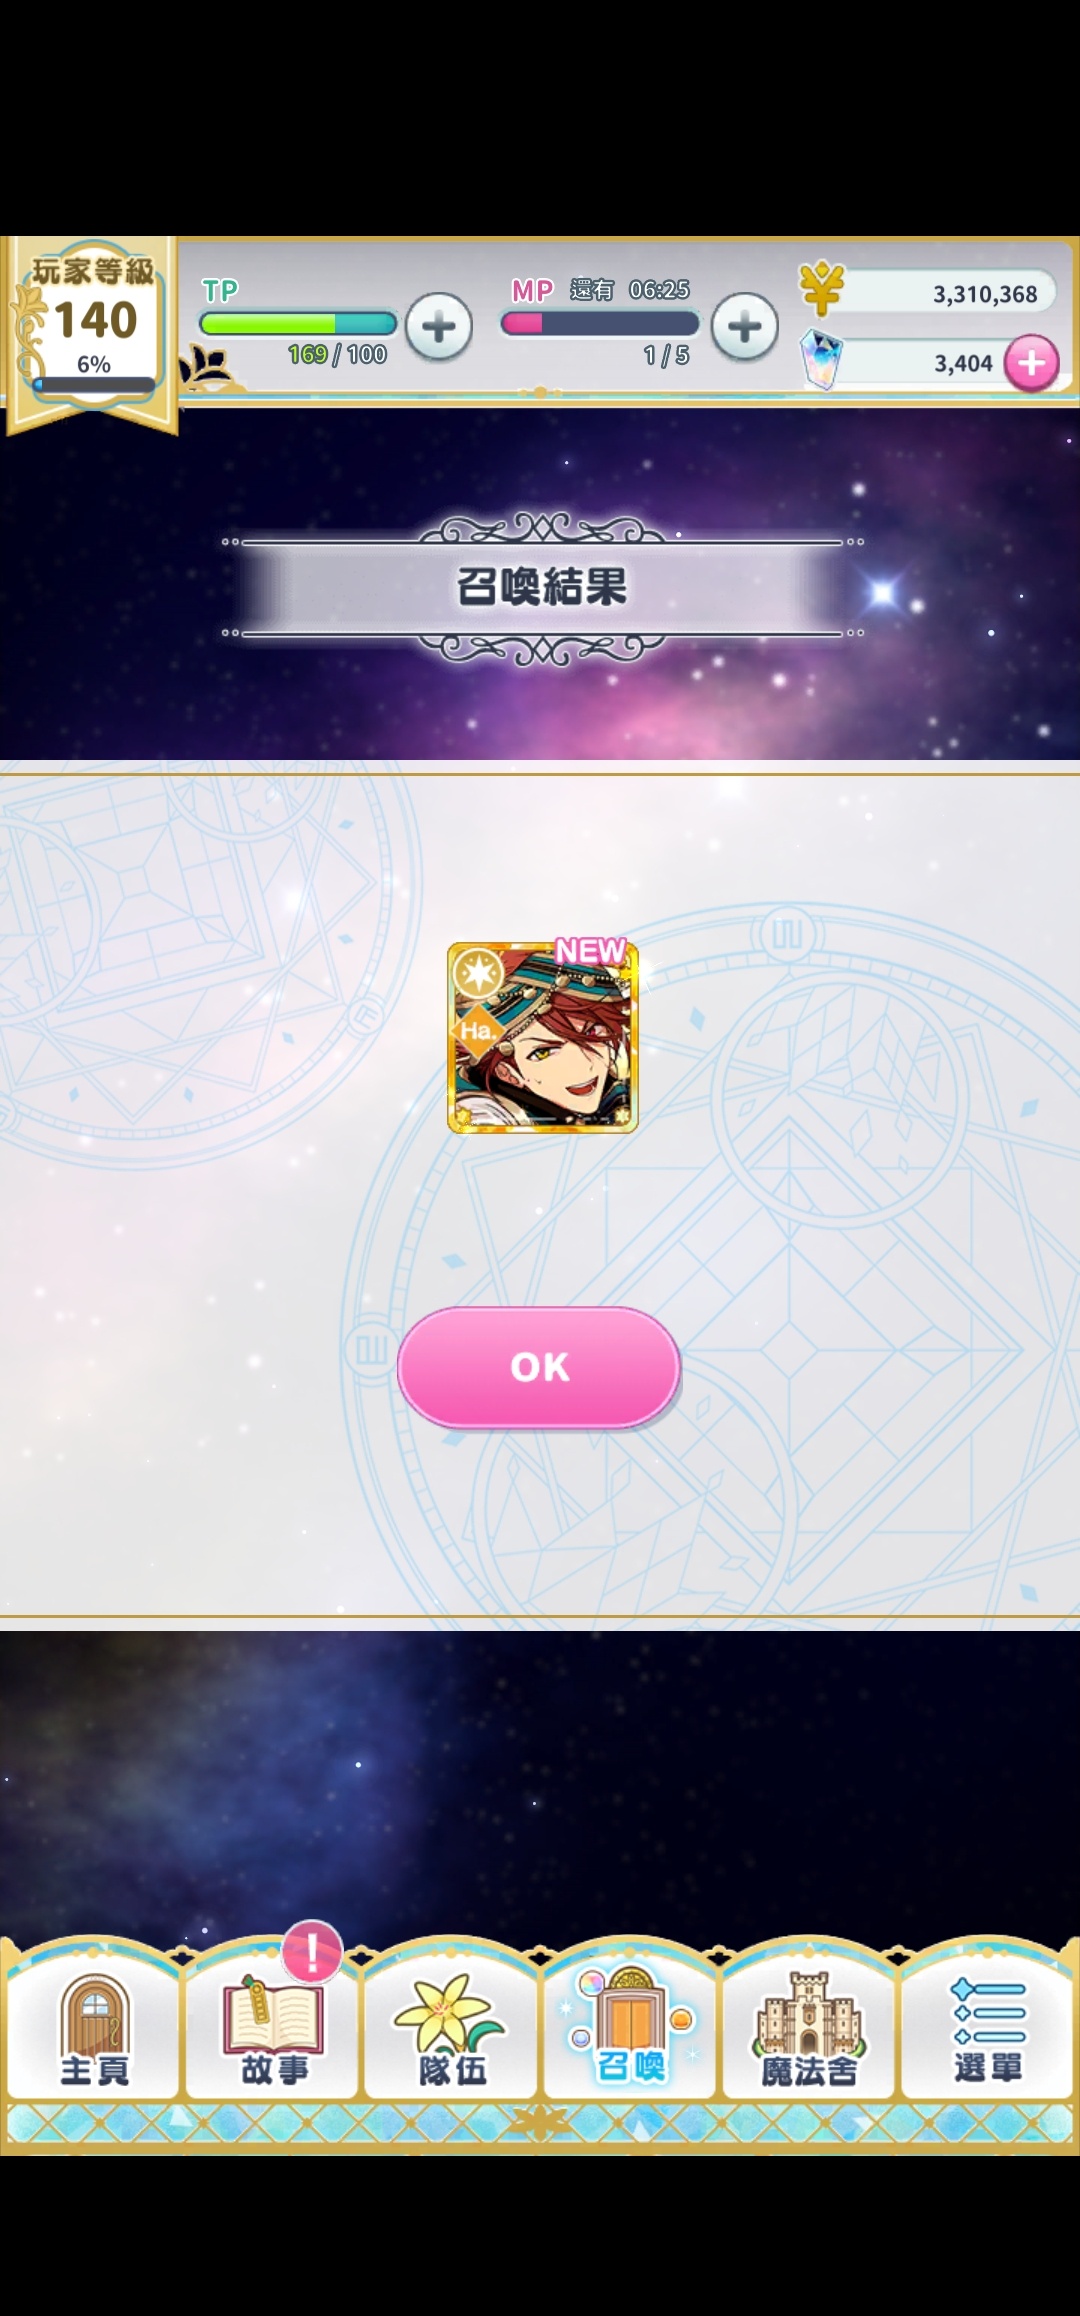
Task: Open the 隊伍 team tab
Action: point(452,2031)
